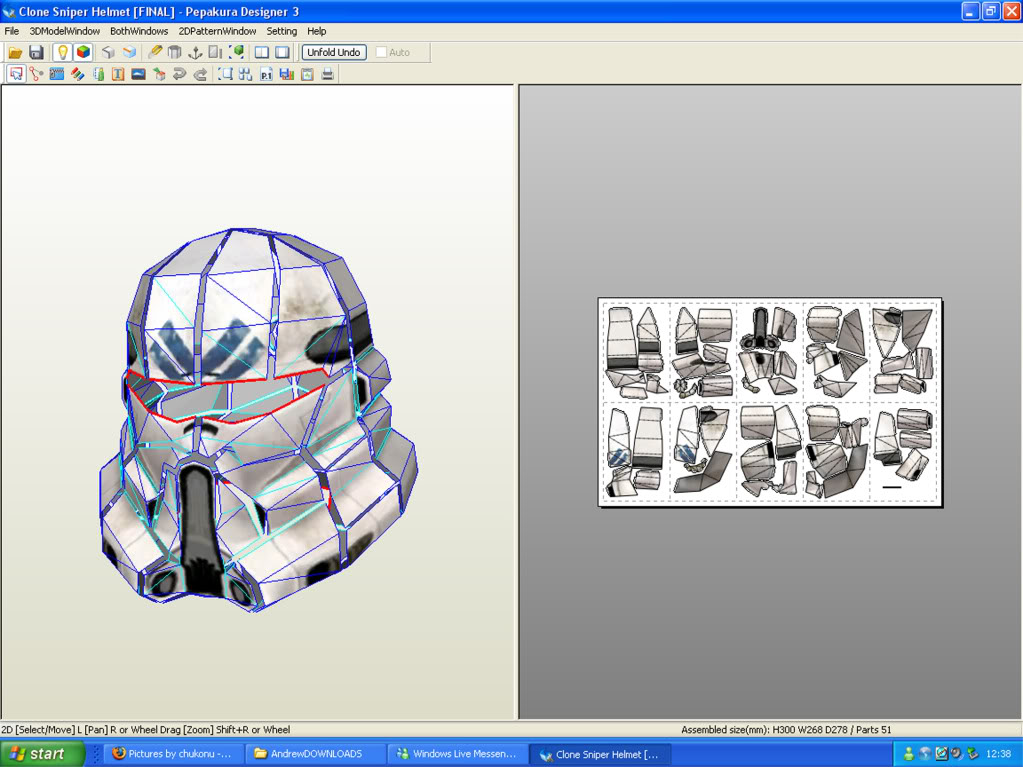Open the BothWindows menu

pyautogui.click(x=139, y=31)
